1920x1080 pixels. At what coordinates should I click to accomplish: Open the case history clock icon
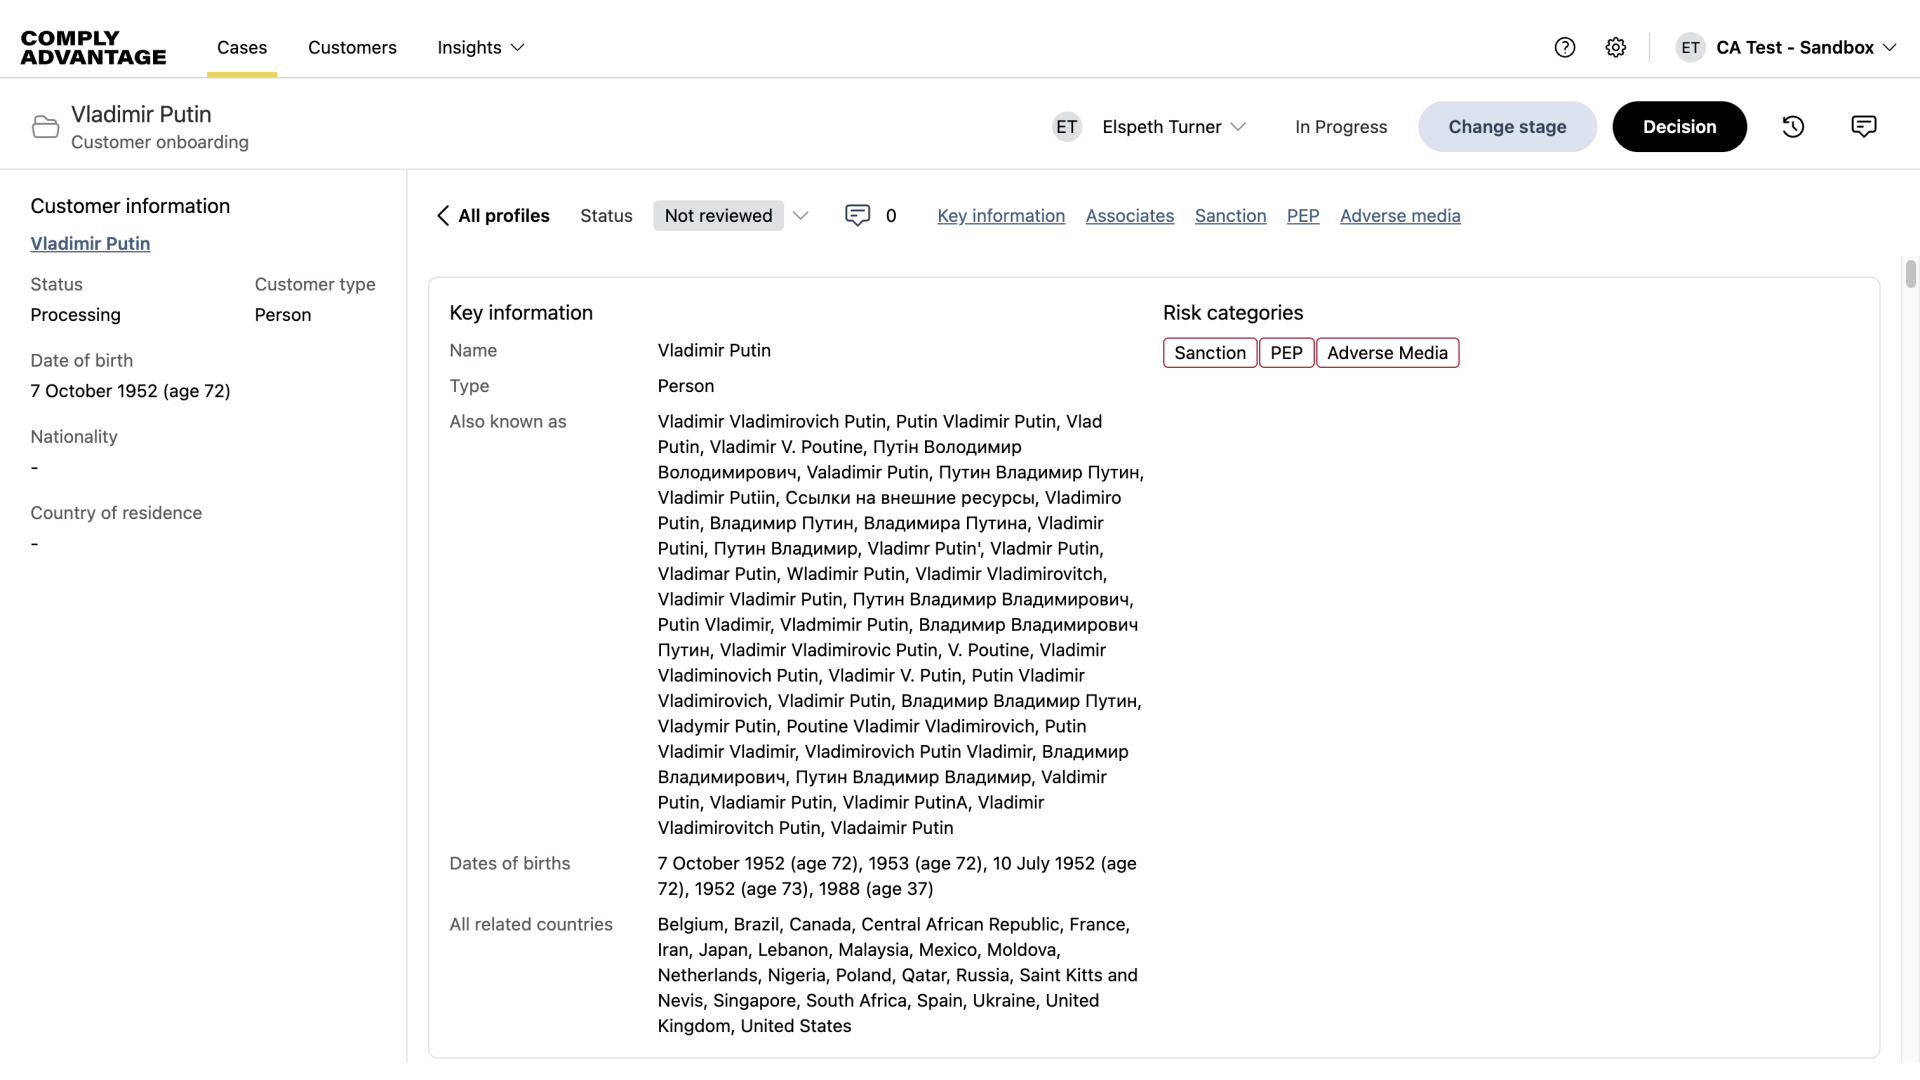coord(1793,126)
